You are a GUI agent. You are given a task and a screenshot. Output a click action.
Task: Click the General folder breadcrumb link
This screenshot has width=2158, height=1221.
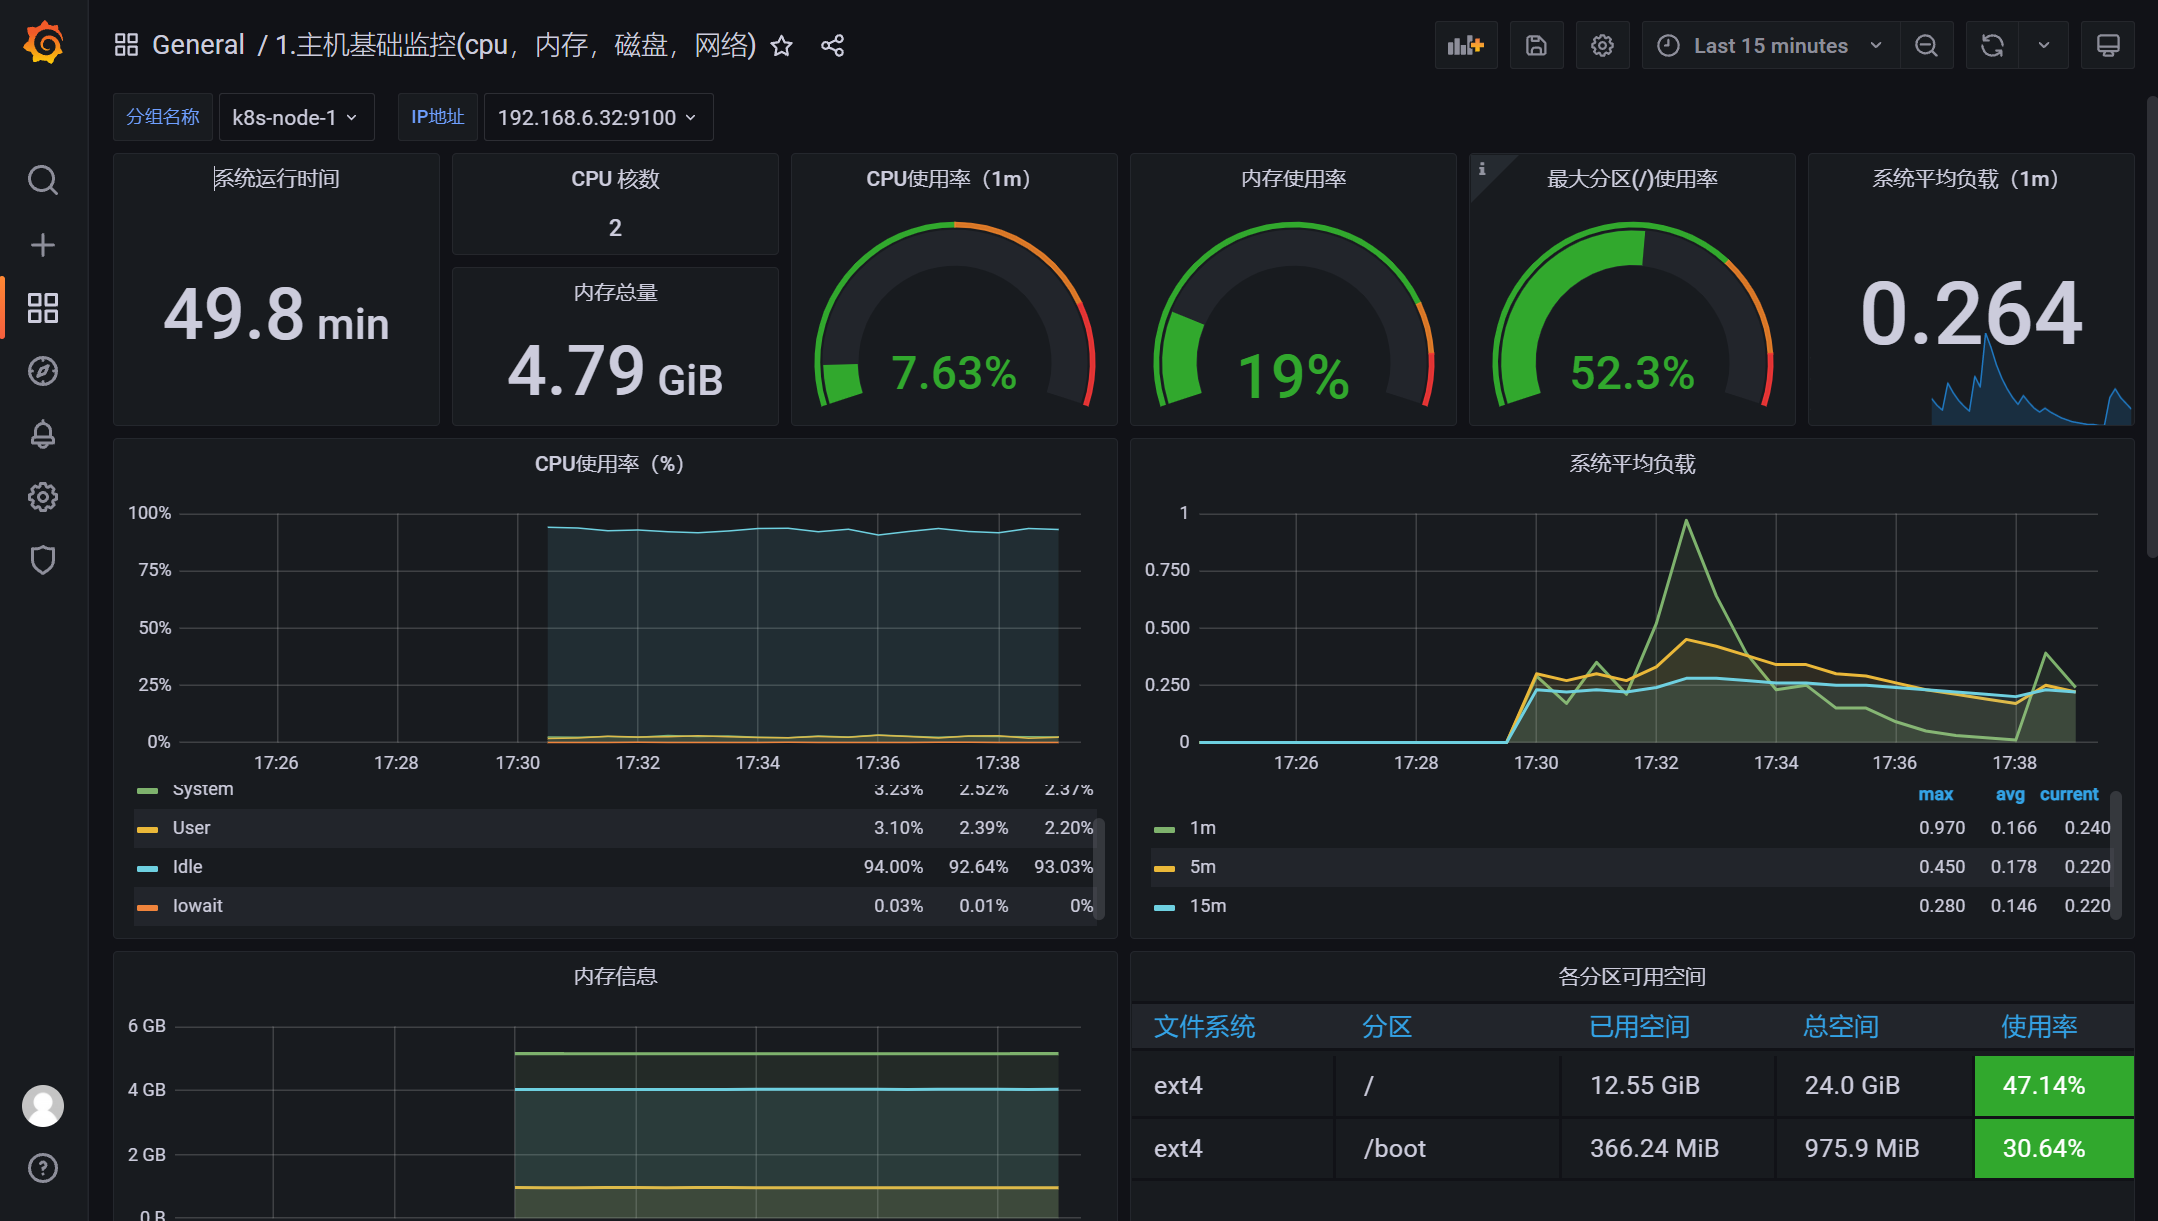pos(198,46)
